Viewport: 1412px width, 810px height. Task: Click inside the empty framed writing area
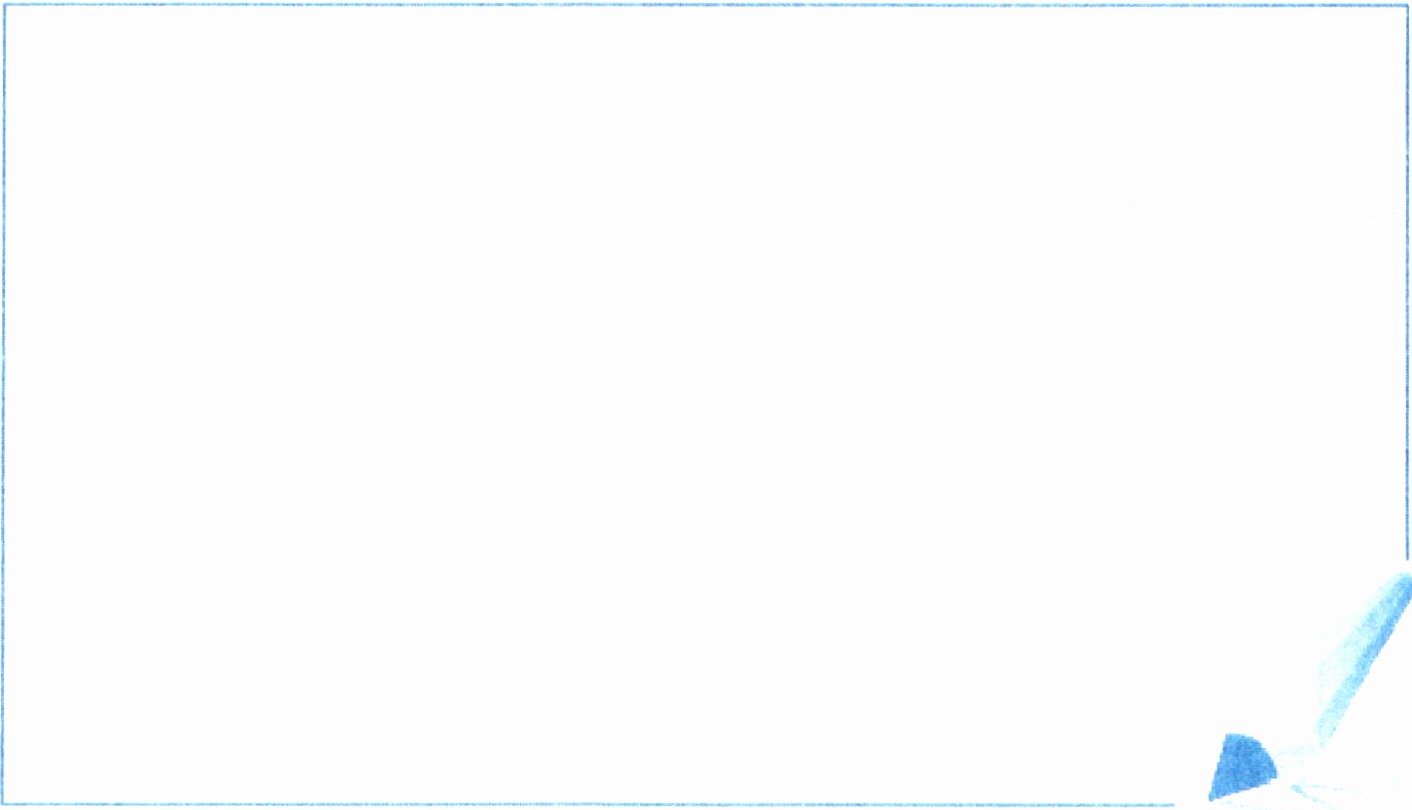click(x=700, y=400)
